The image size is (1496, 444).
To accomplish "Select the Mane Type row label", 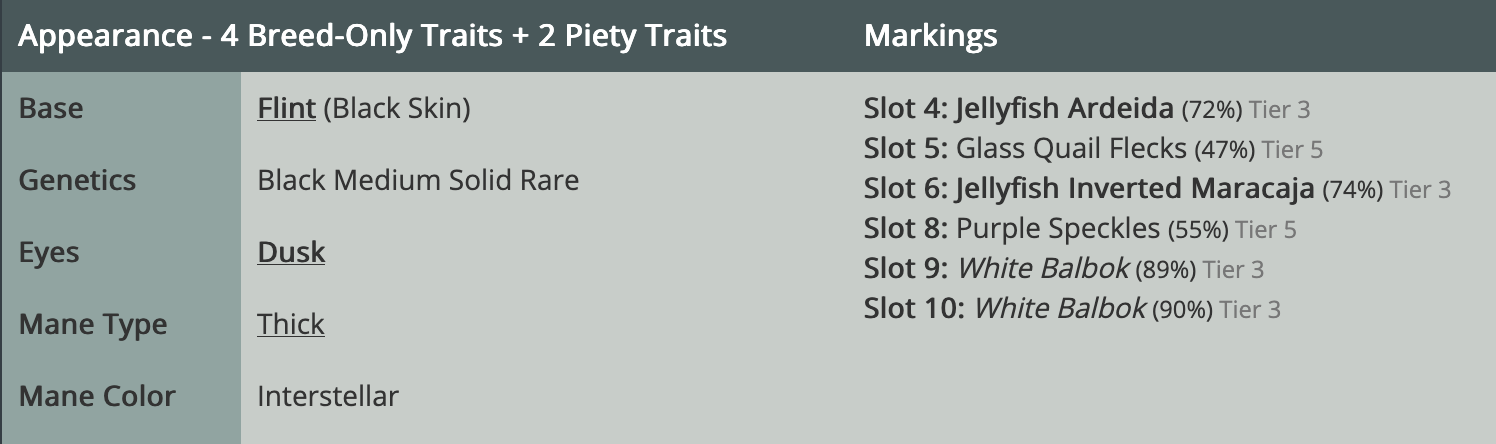I will click(93, 324).
